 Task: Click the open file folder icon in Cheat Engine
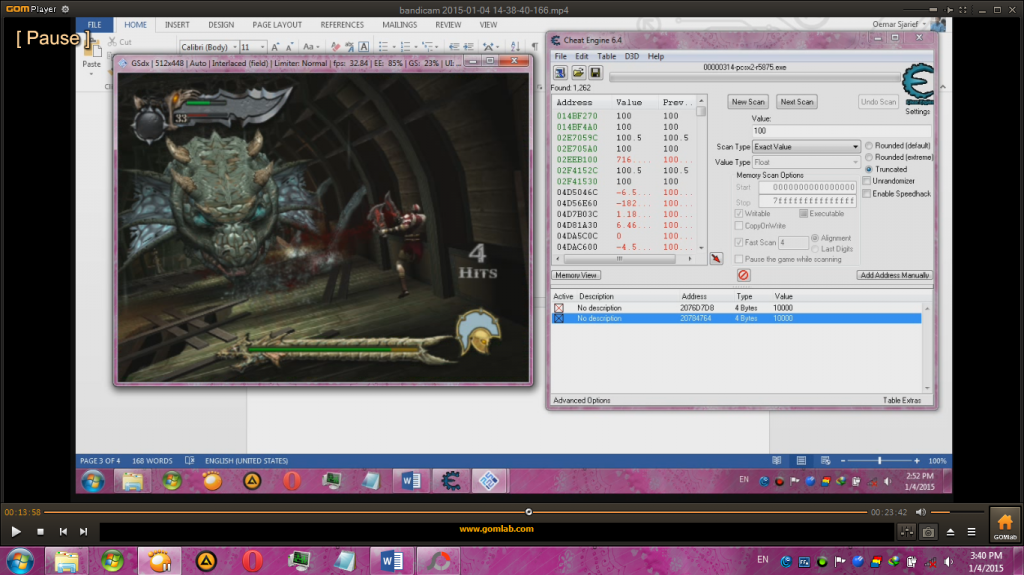coord(578,73)
